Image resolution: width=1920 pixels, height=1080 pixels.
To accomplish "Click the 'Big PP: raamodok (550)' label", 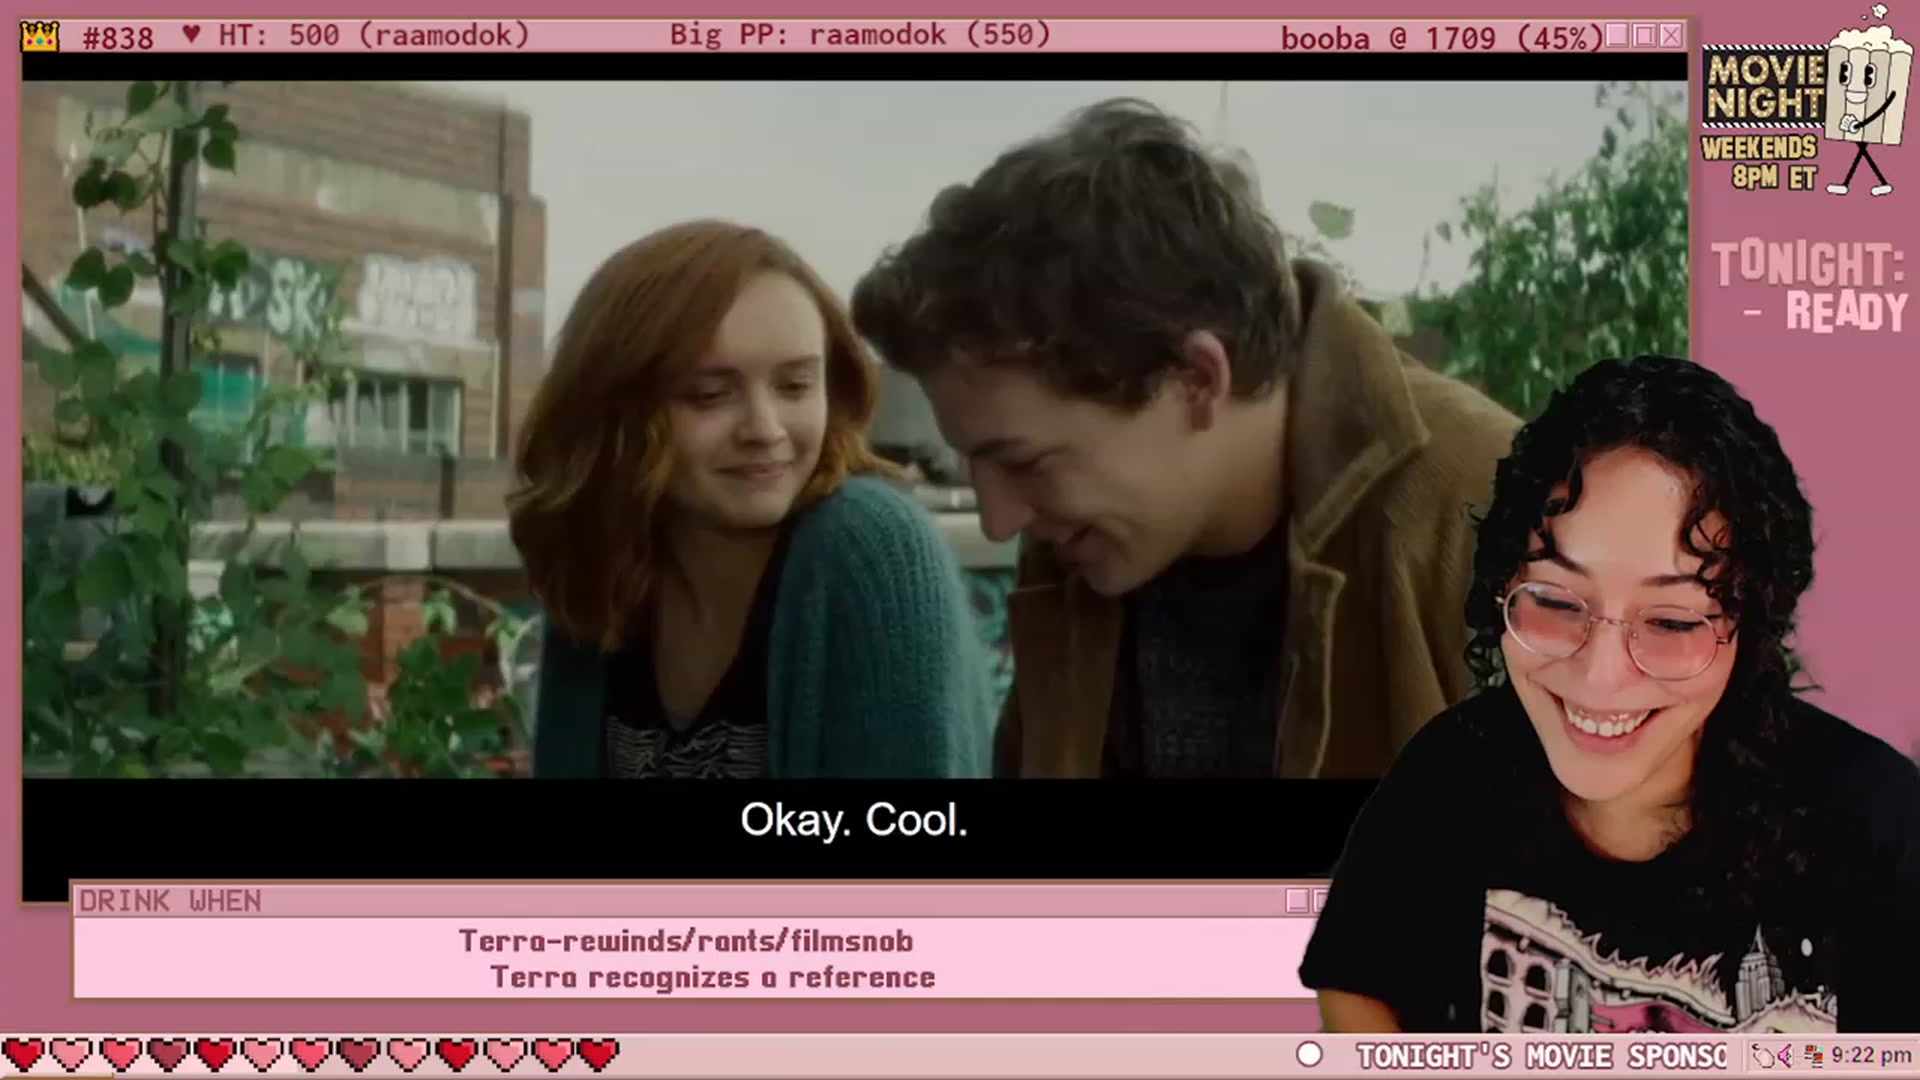I will (x=860, y=35).
